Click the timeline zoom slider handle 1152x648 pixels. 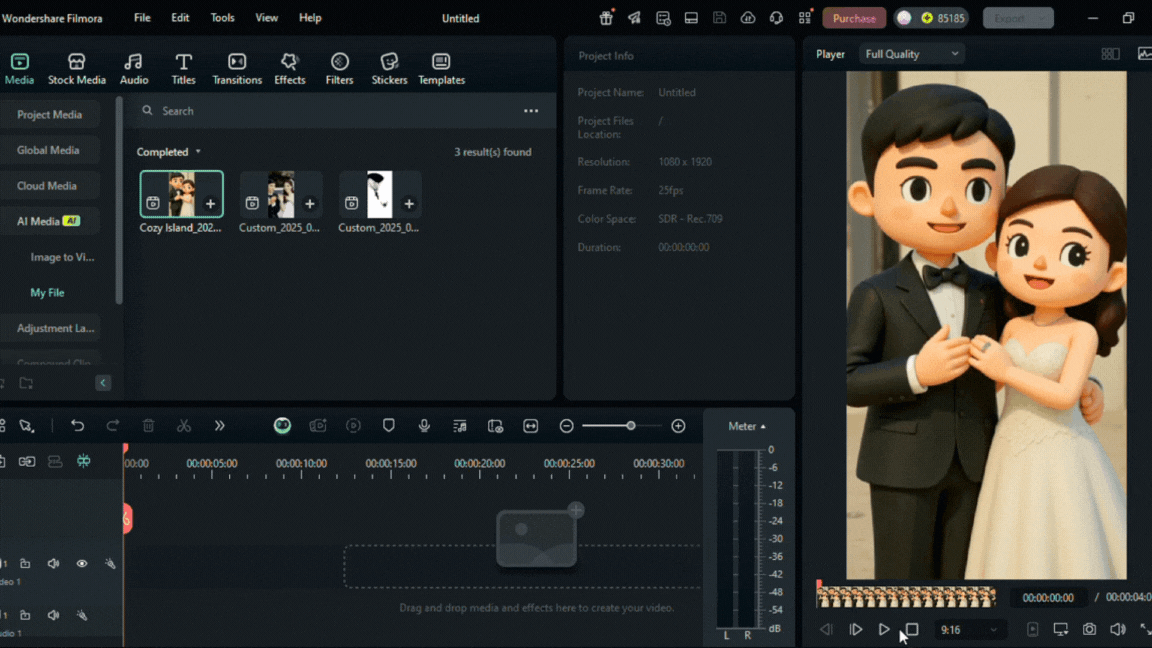[631, 426]
